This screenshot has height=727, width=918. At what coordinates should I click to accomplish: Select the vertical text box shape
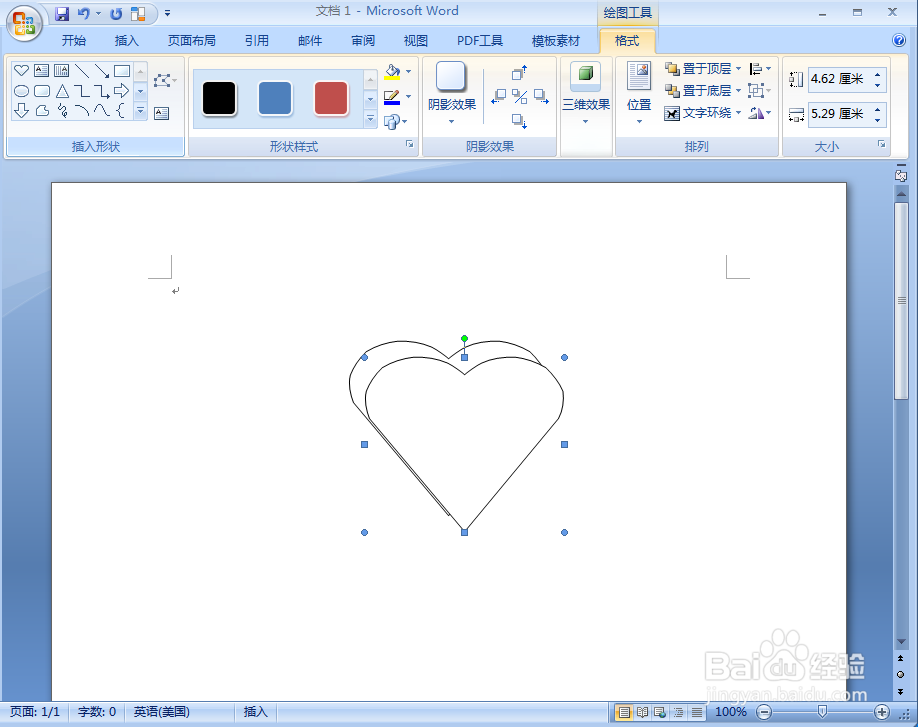[61, 71]
